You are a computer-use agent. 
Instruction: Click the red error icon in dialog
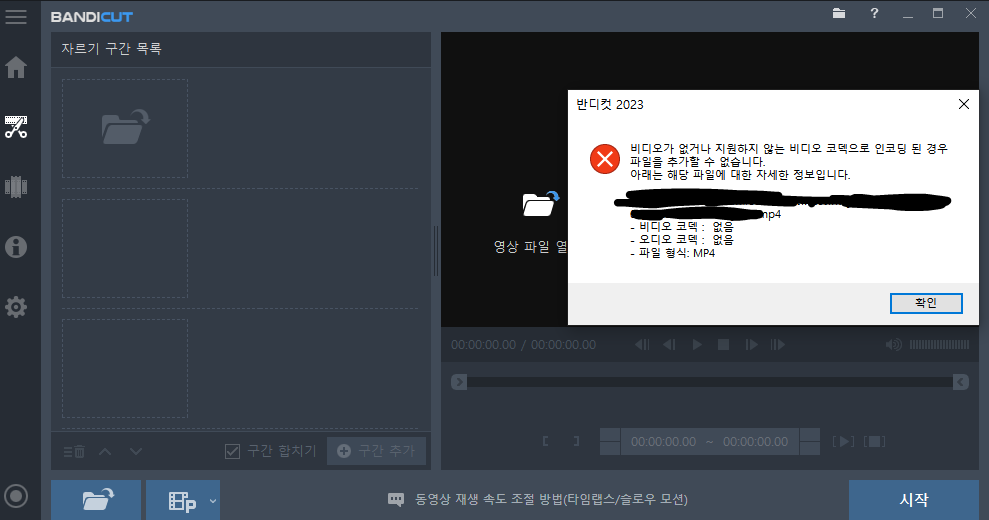point(605,159)
